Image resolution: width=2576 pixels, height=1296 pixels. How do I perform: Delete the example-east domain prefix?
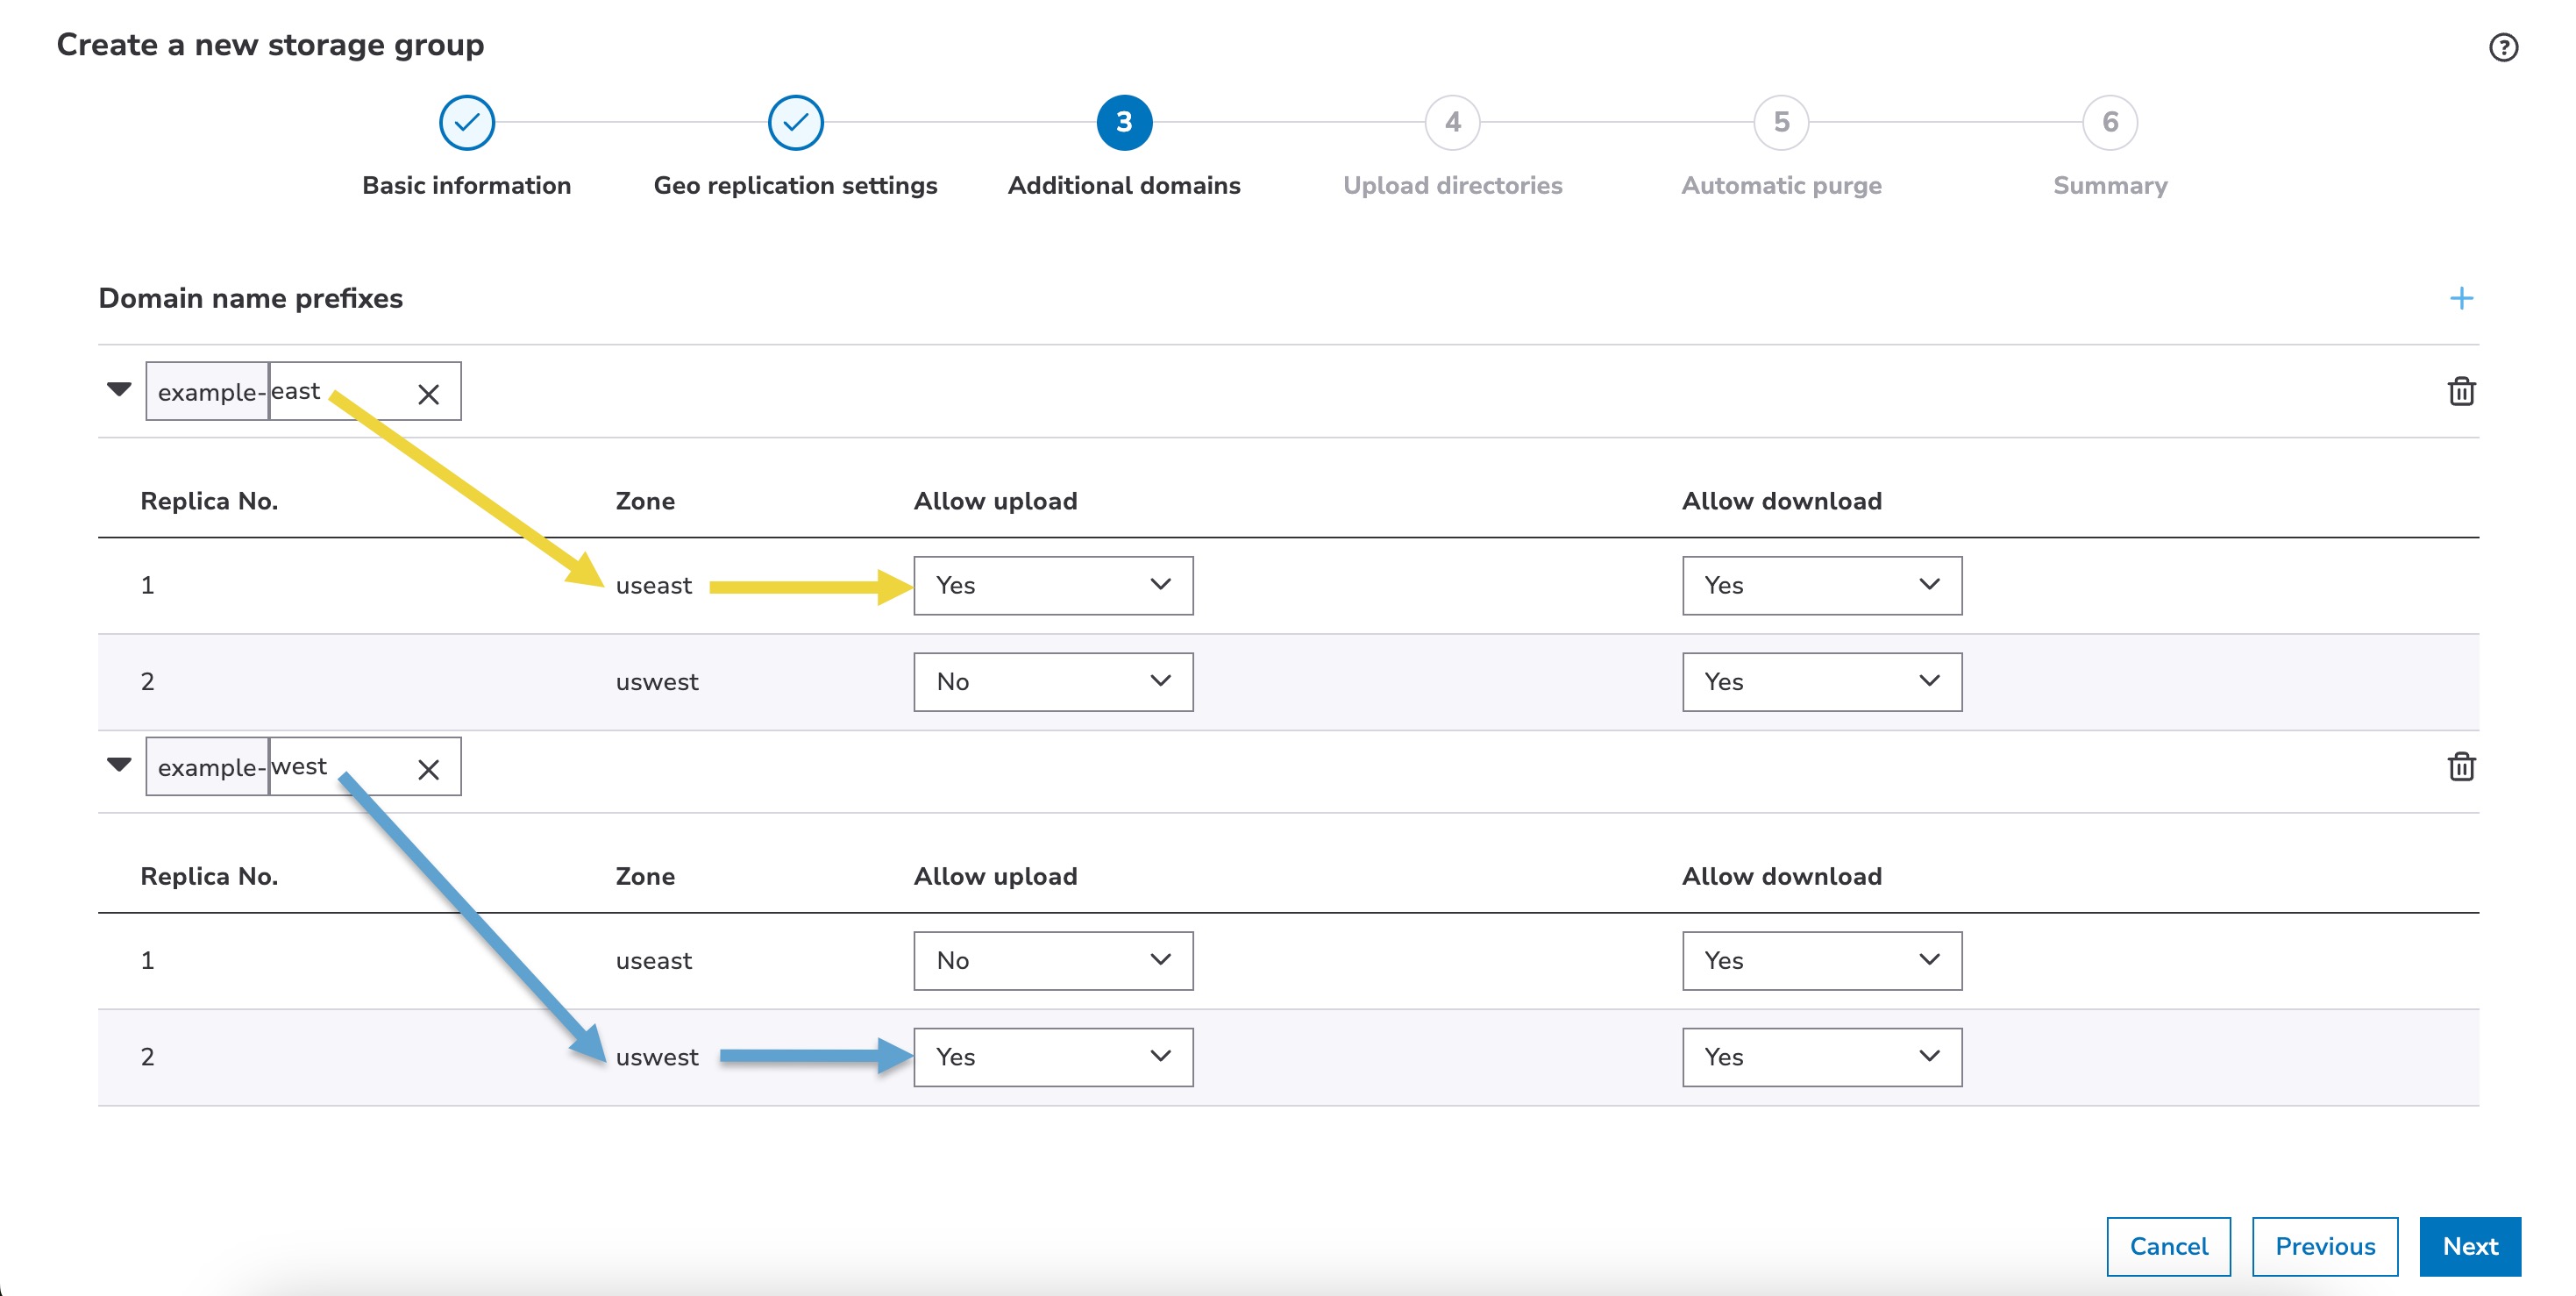coord(2461,391)
